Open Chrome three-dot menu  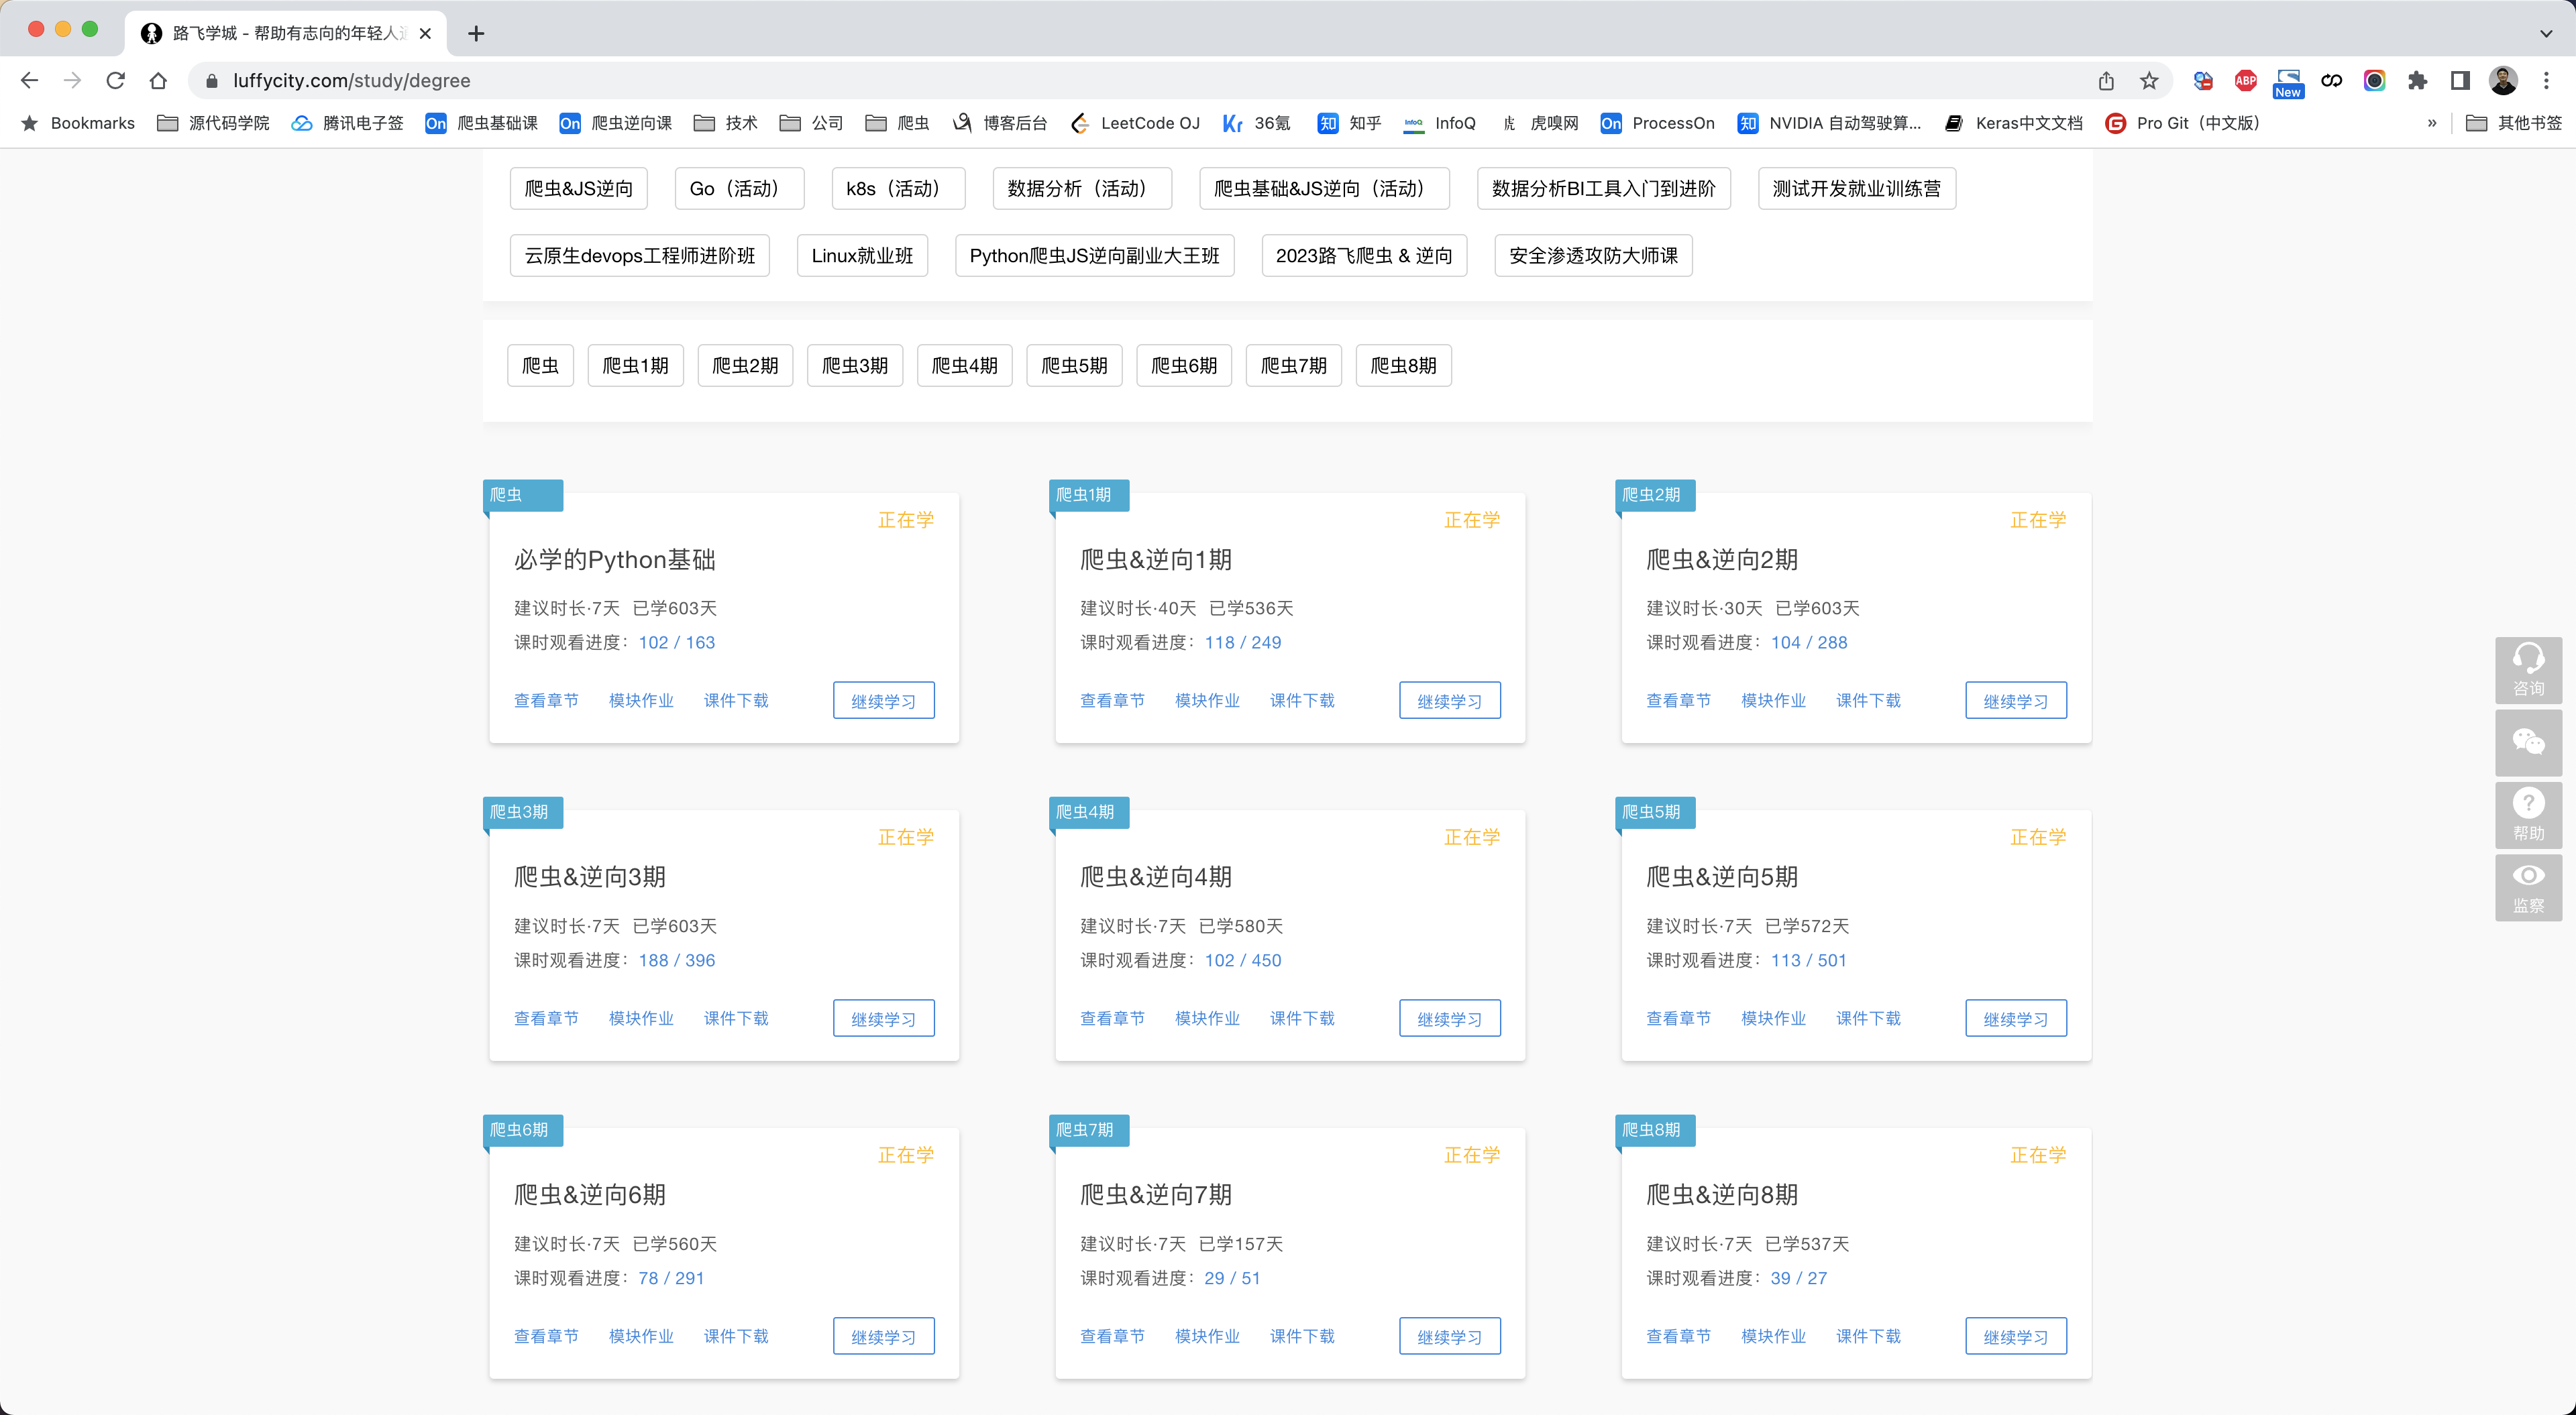(x=2546, y=81)
